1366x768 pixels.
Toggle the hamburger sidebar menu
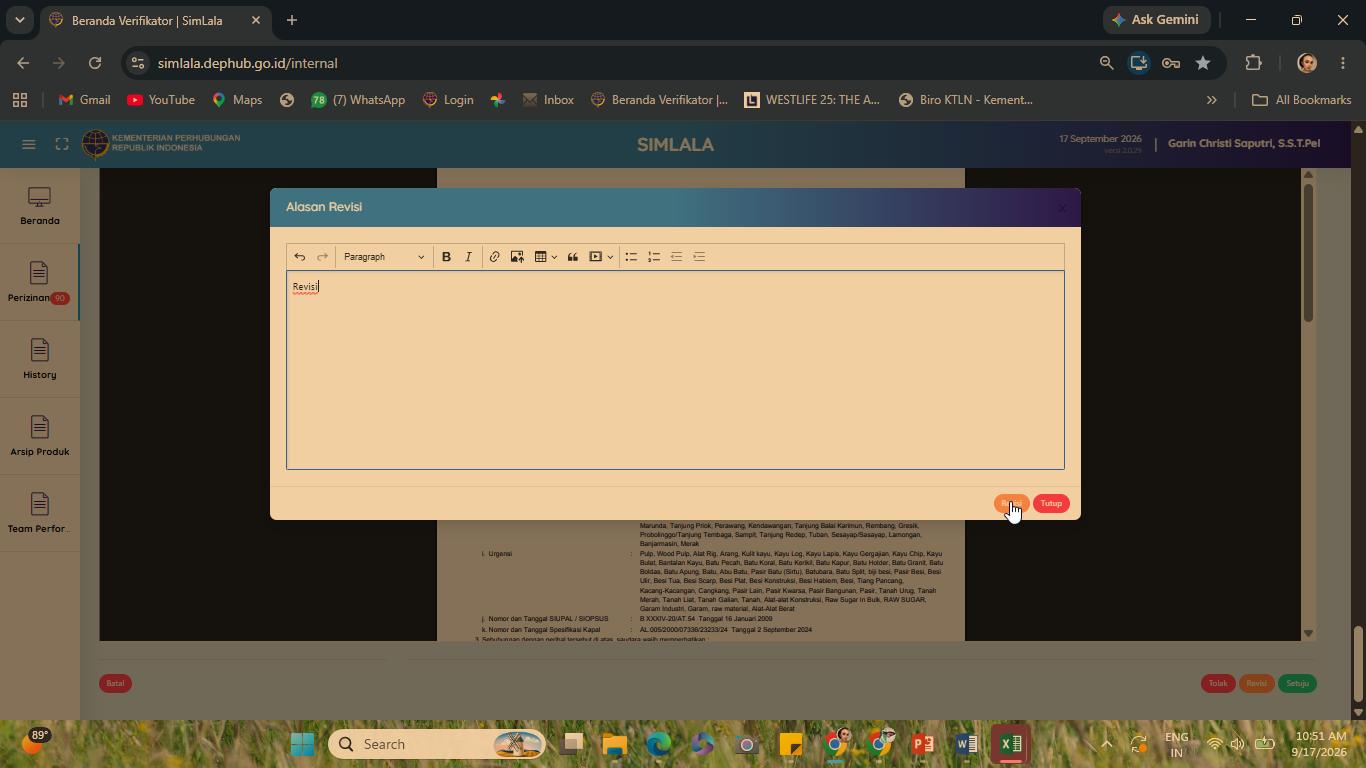[29, 144]
